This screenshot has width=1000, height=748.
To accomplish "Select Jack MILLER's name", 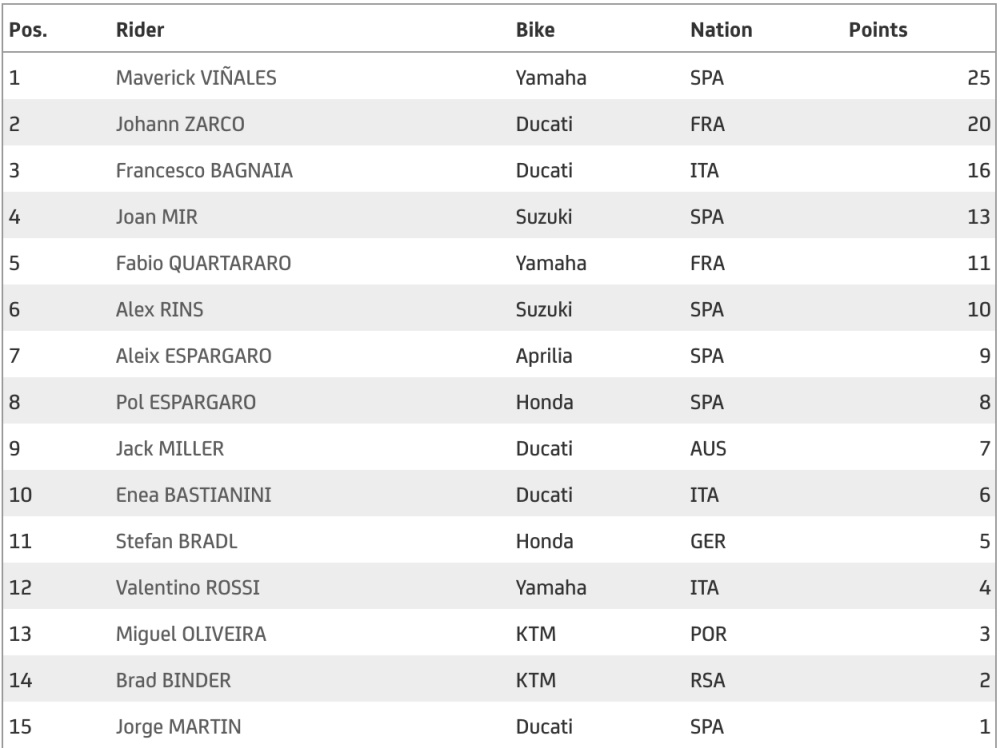I will (x=170, y=448).
